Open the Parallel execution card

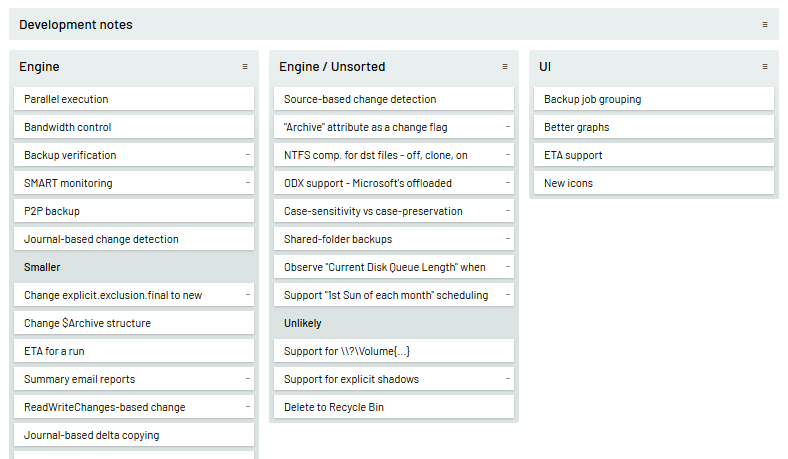pos(134,99)
